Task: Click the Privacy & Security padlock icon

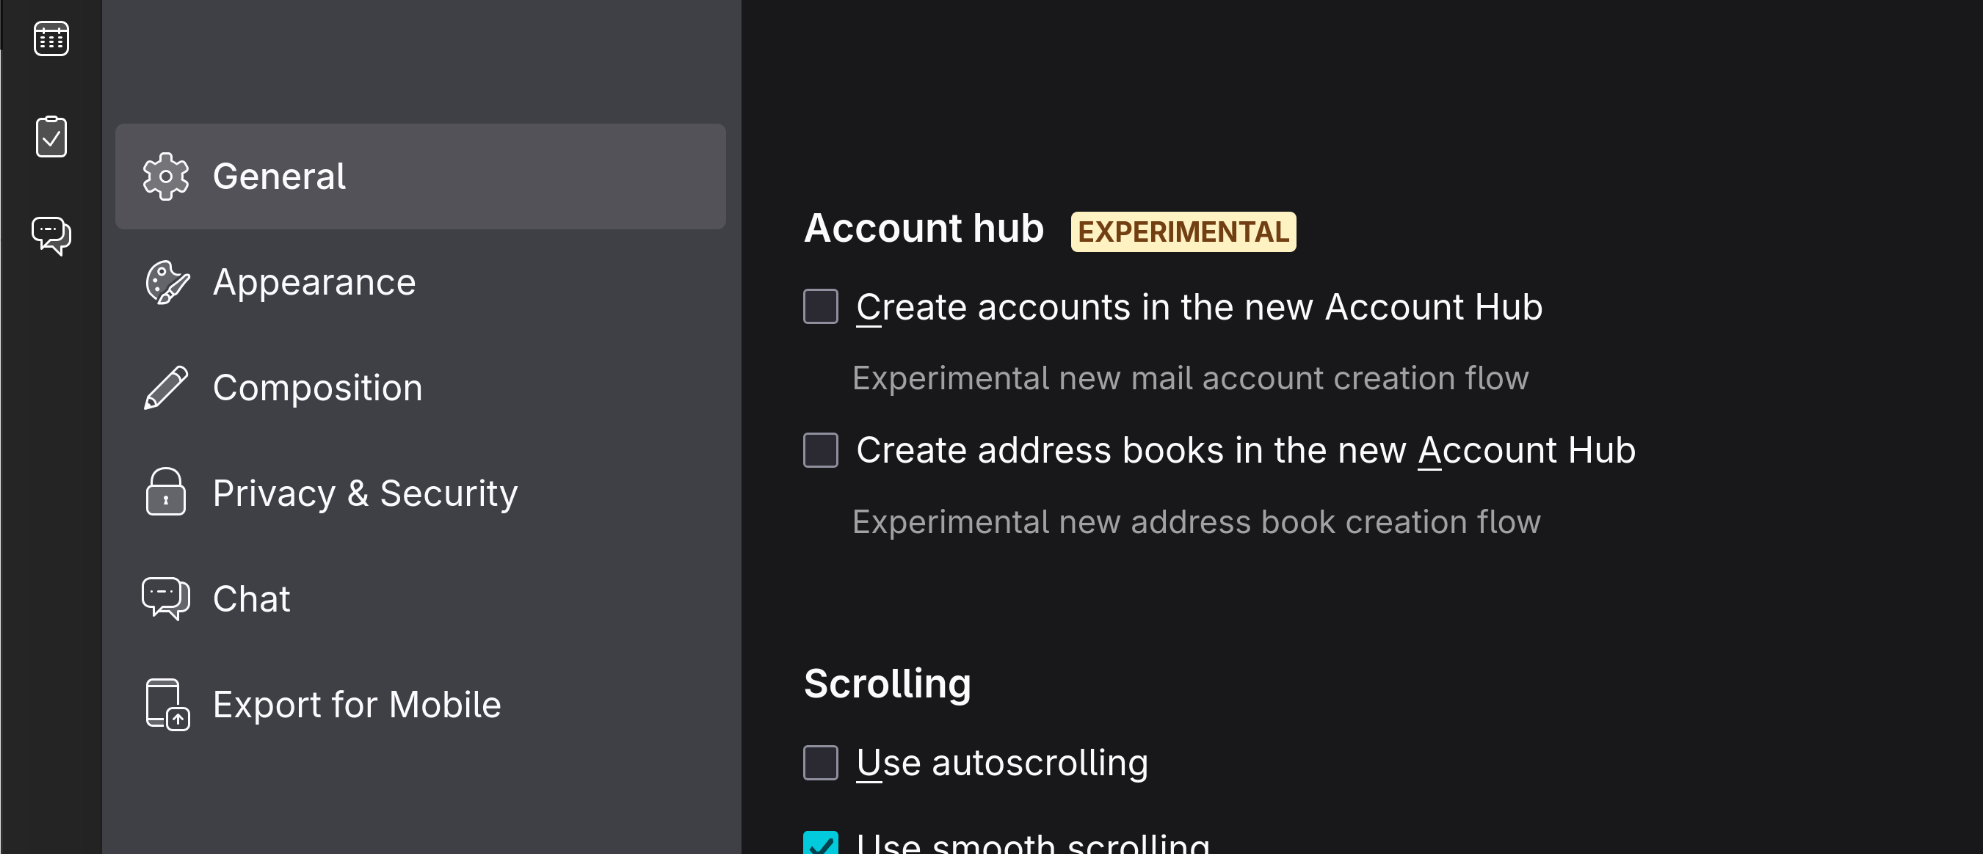Action: tap(166, 493)
